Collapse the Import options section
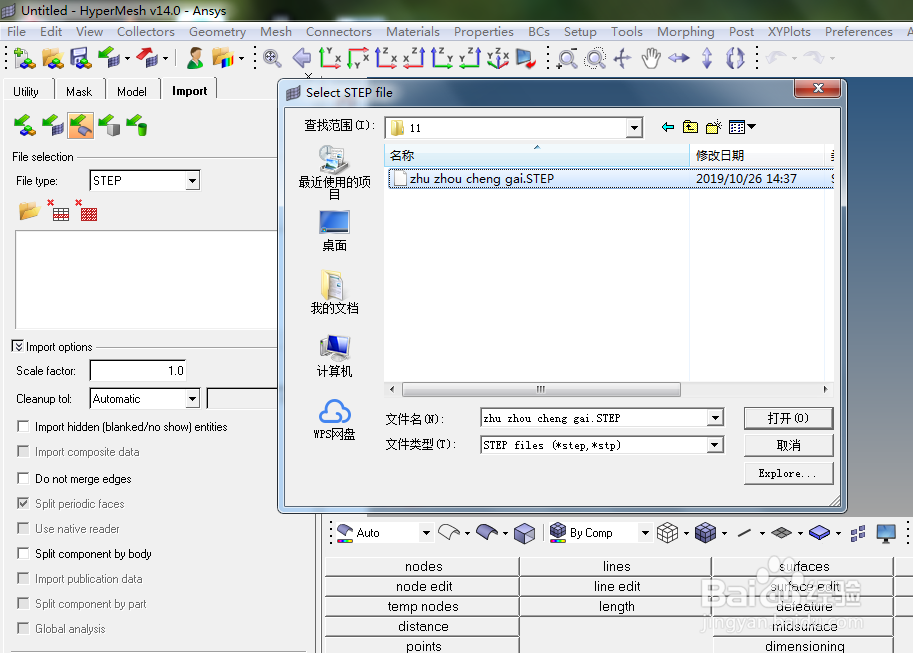Screen dimensions: 913x653 point(17,347)
